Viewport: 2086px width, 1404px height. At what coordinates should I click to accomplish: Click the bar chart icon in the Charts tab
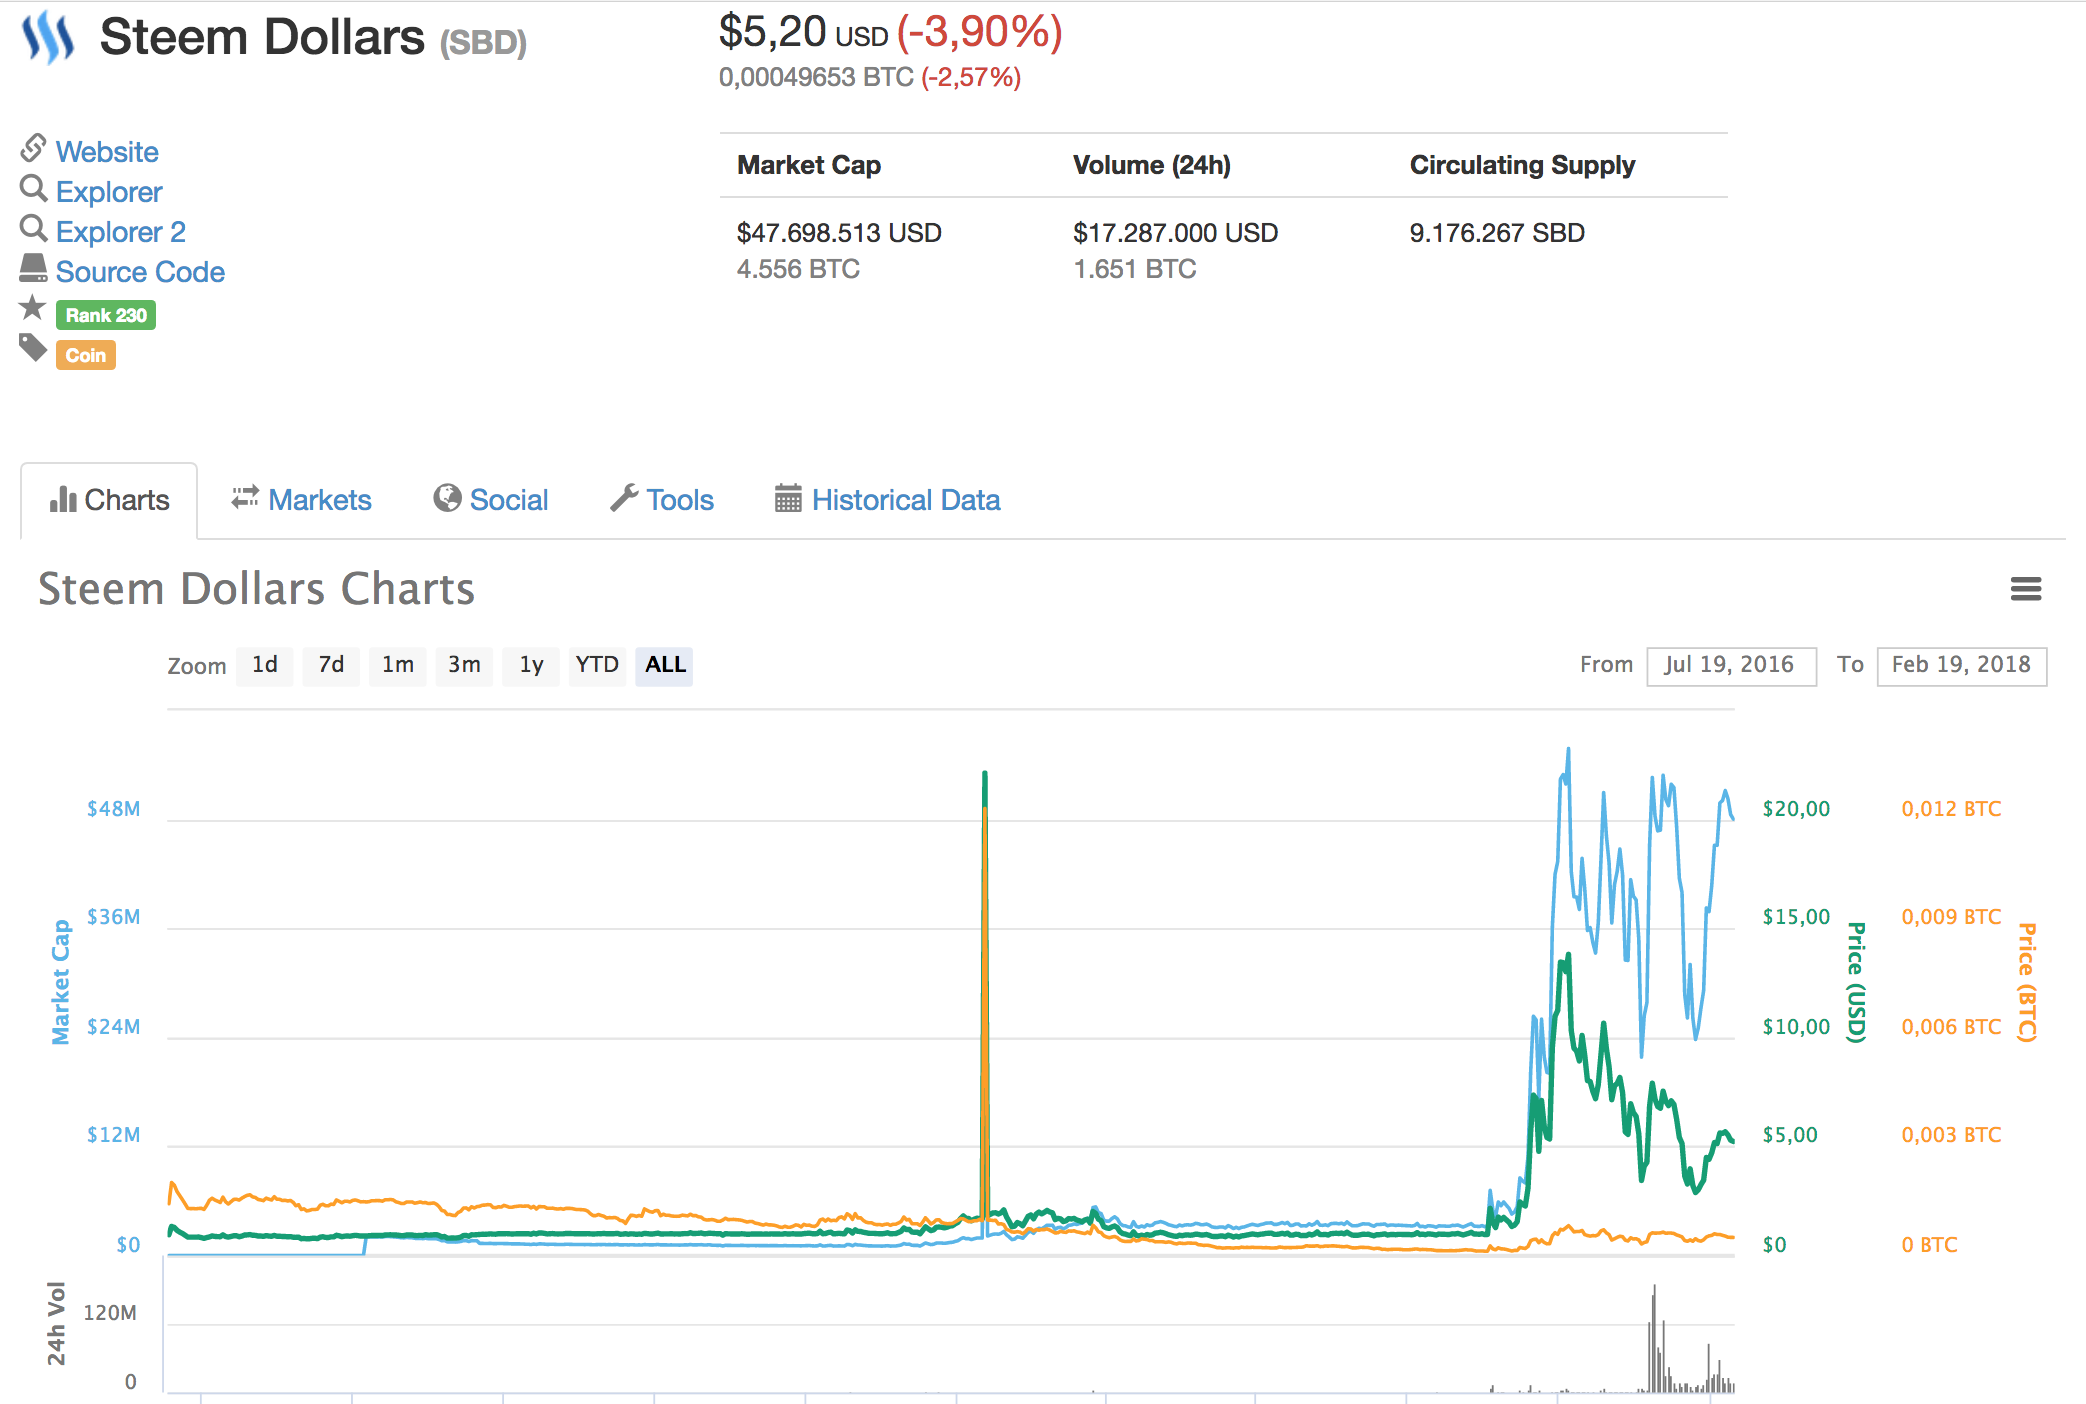point(63,499)
